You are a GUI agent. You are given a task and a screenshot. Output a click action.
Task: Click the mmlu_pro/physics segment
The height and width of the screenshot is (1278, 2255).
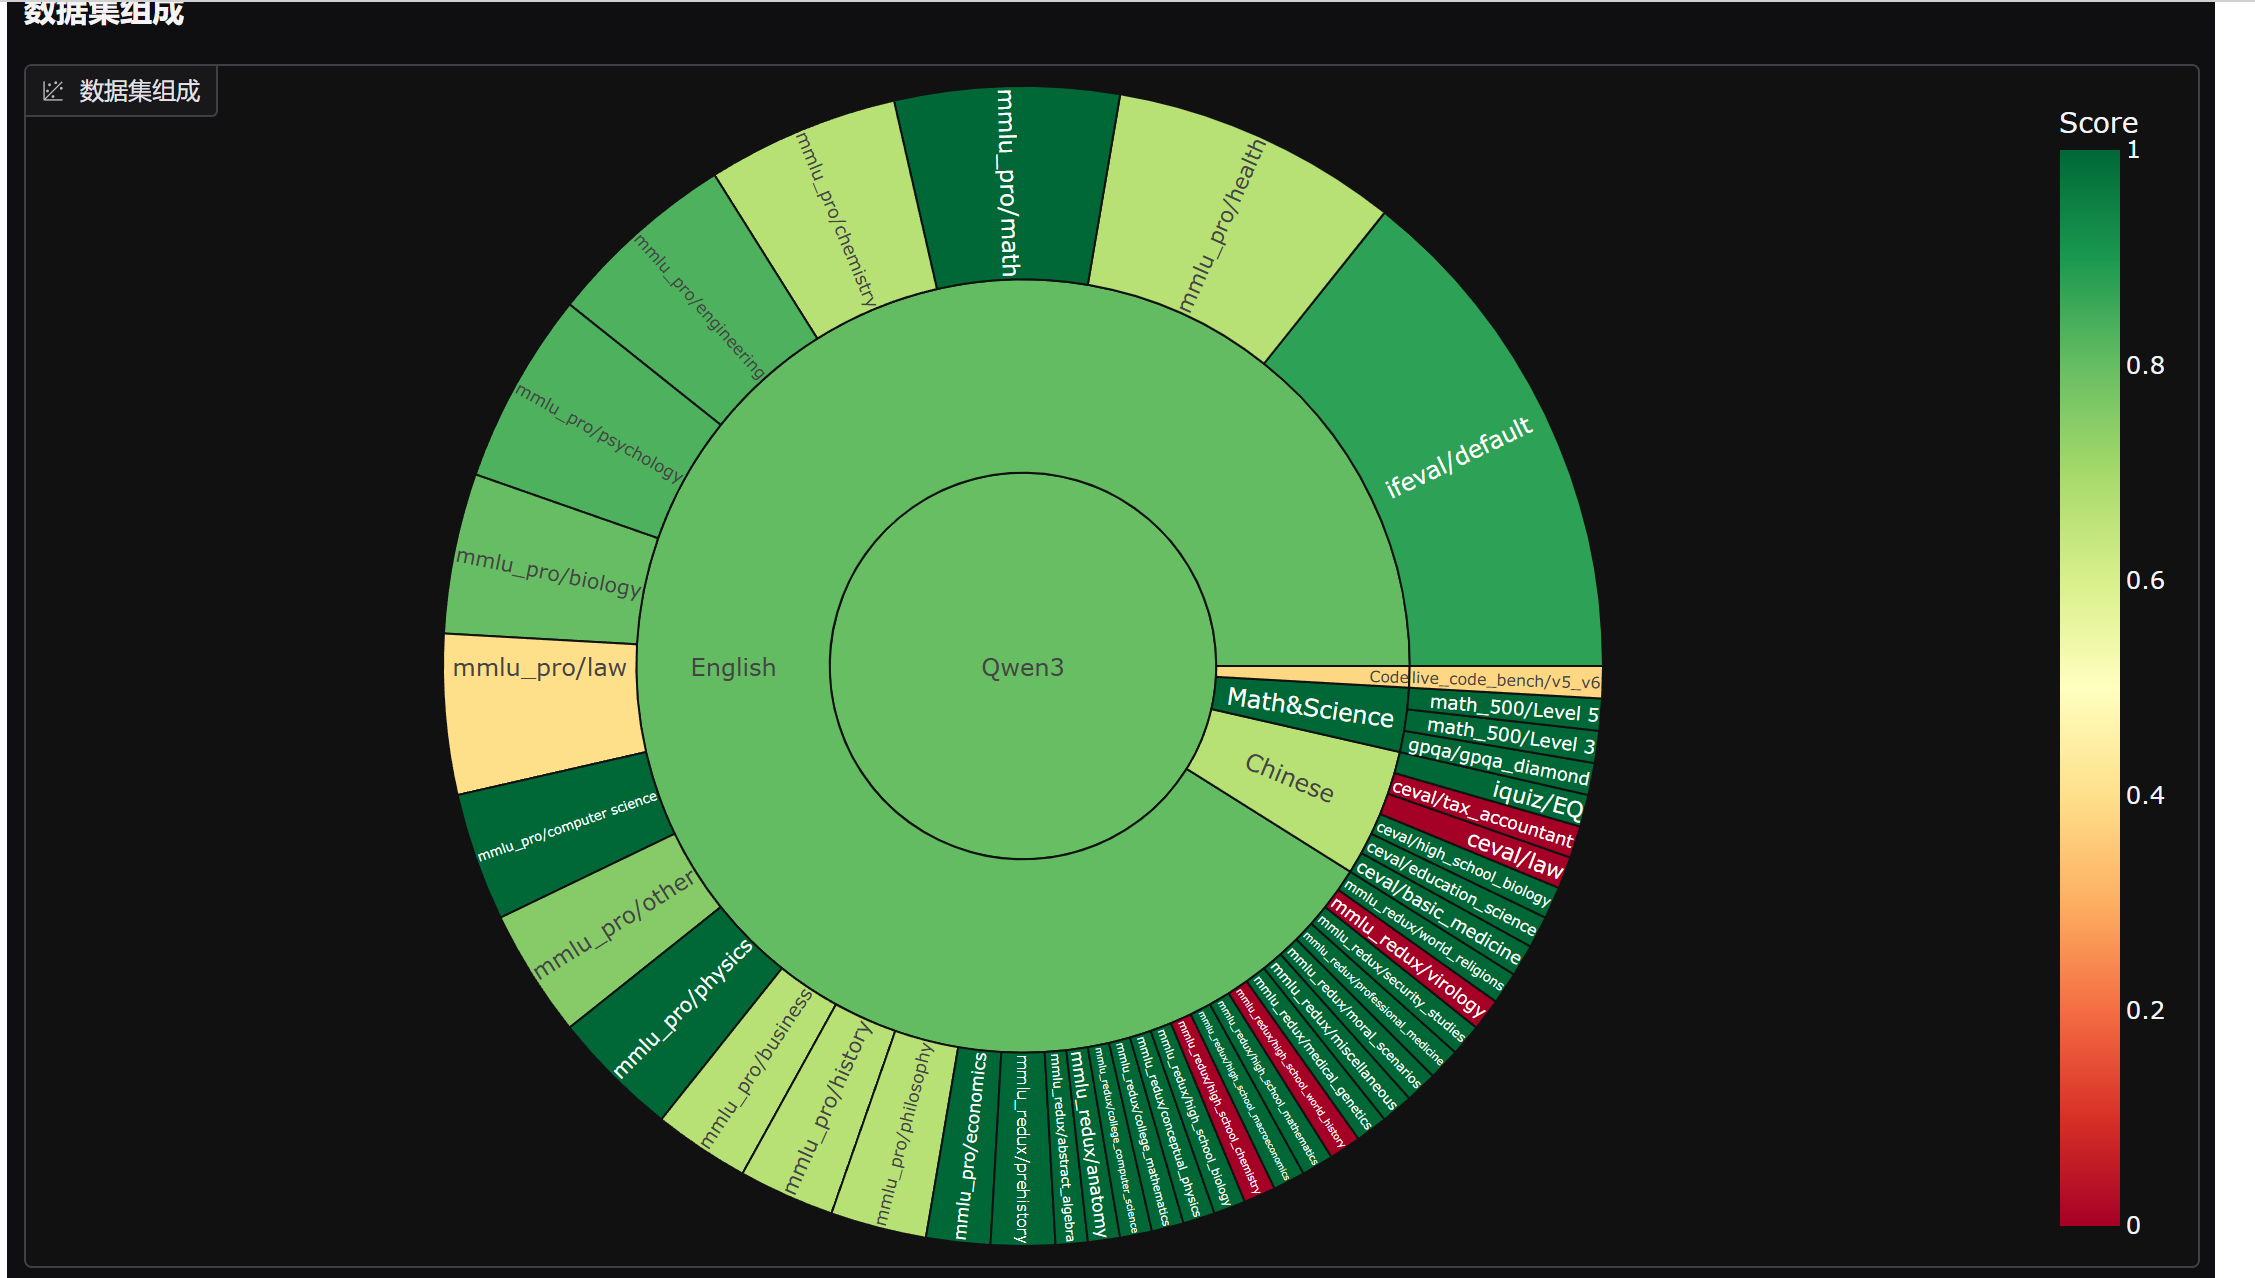pos(682,1008)
